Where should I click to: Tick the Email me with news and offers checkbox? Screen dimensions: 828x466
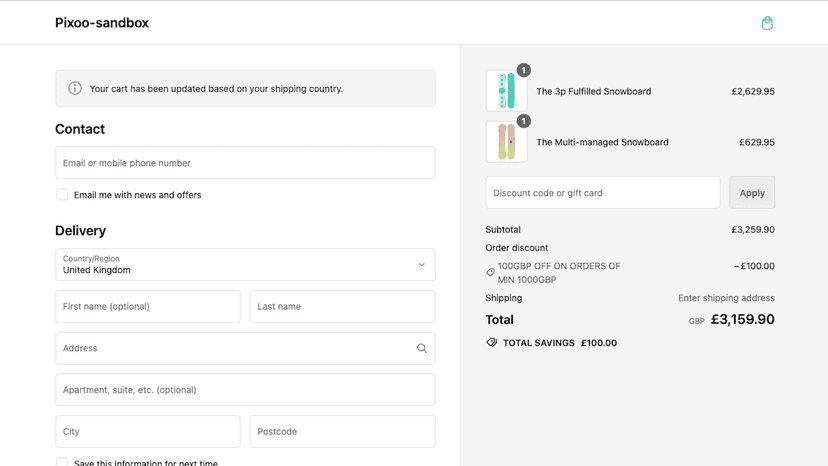click(x=62, y=194)
